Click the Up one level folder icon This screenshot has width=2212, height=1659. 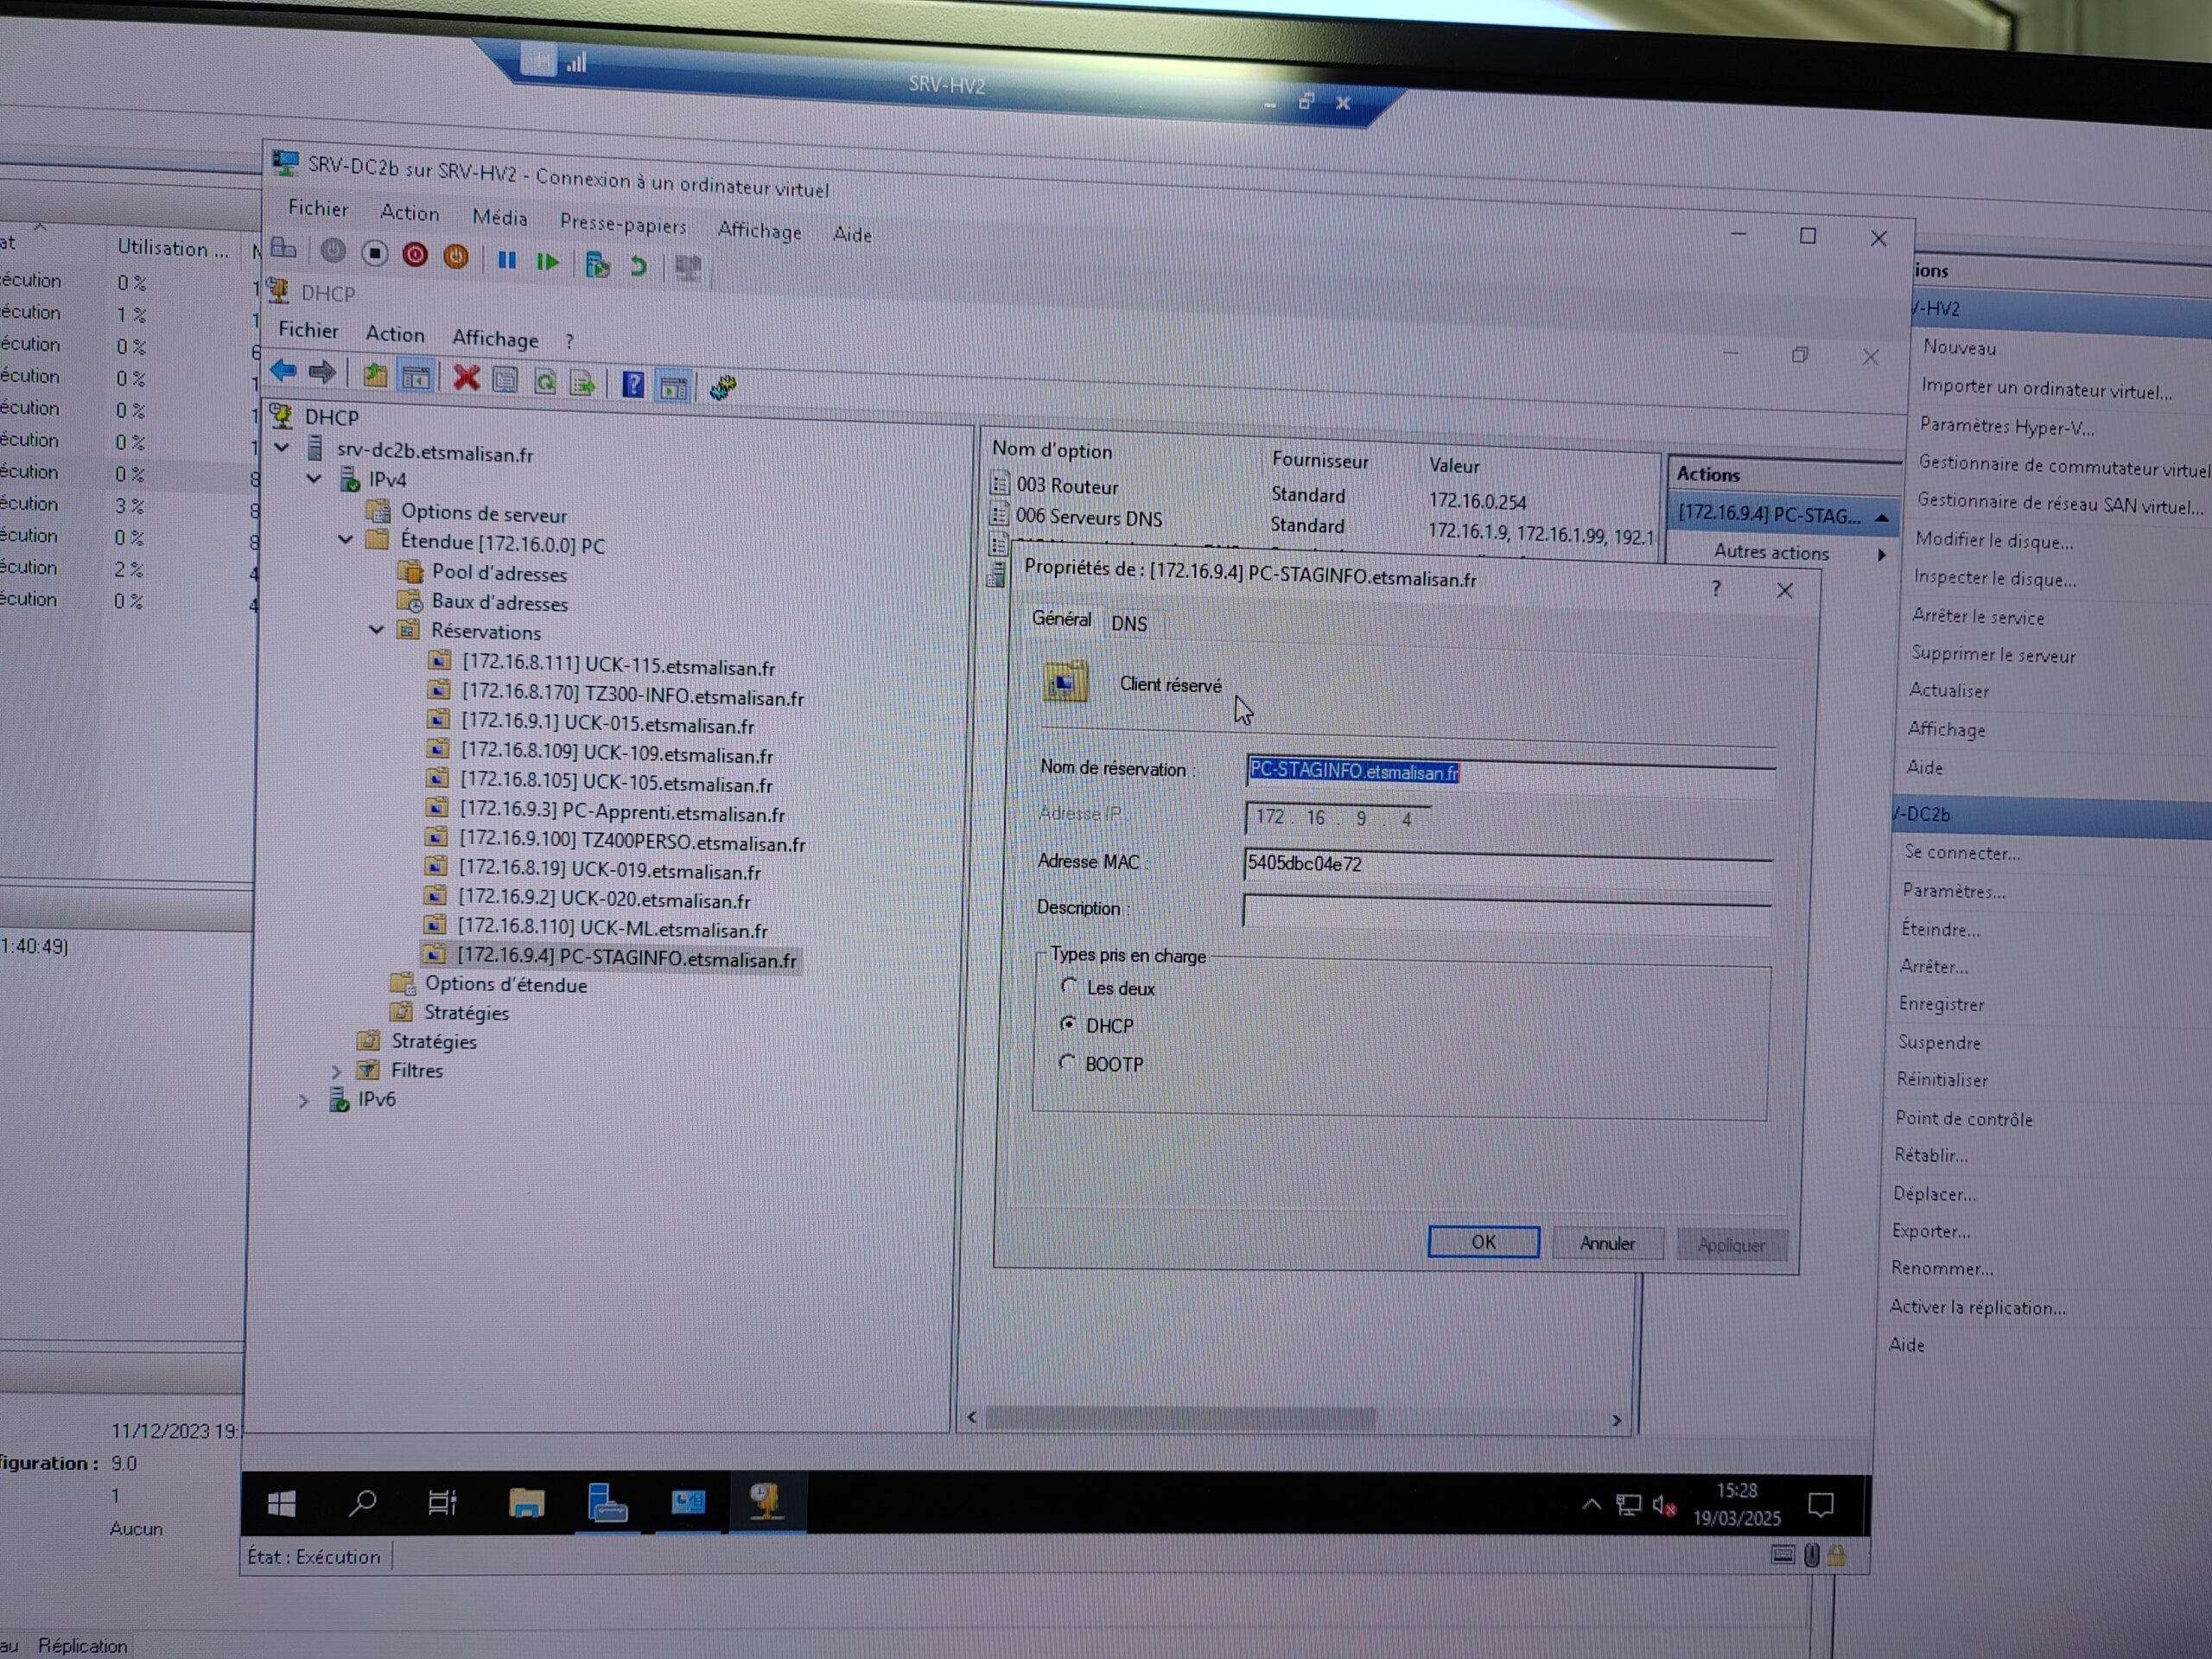point(375,375)
